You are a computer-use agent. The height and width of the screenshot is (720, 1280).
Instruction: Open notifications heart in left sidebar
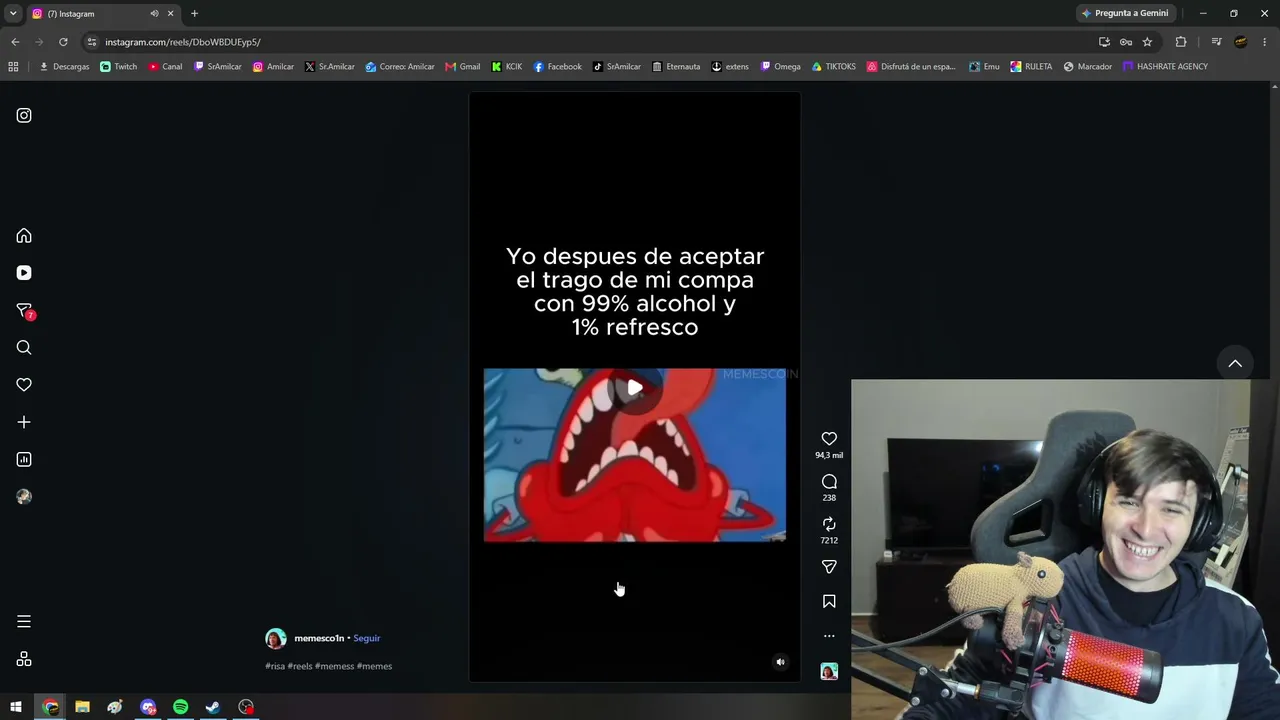[x=24, y=385]
